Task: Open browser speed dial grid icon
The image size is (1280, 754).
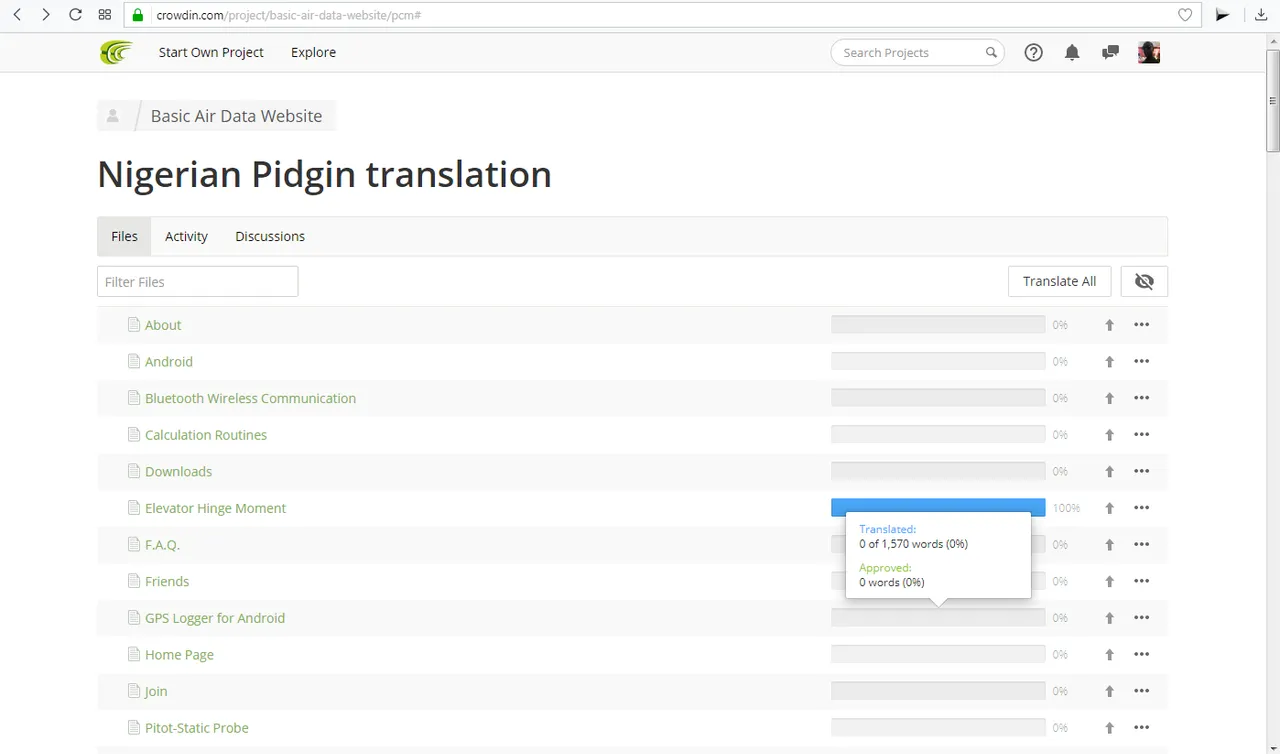Action: point(105,15)
